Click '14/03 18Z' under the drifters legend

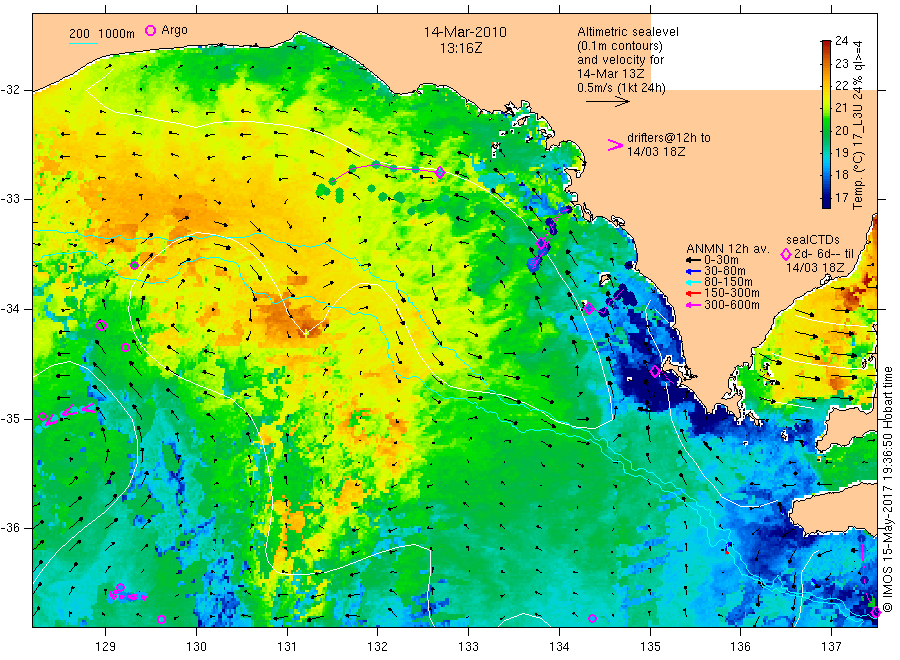655,152
